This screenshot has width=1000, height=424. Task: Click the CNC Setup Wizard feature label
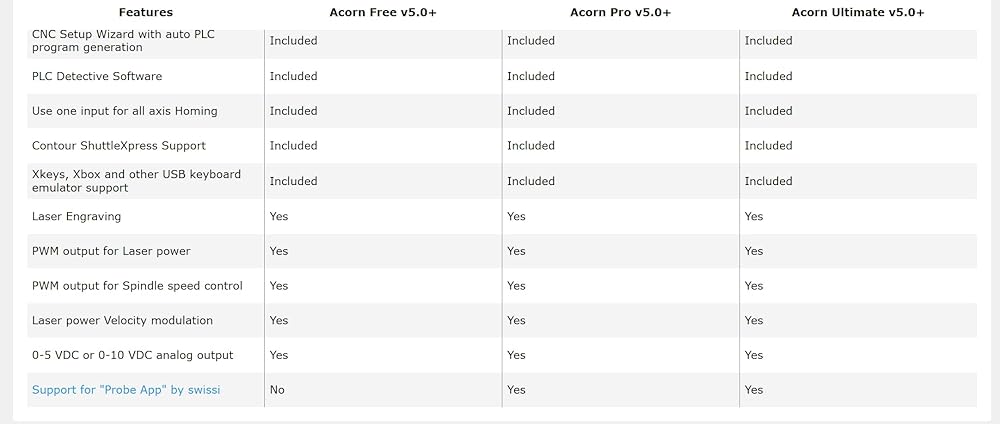[123, 41]
